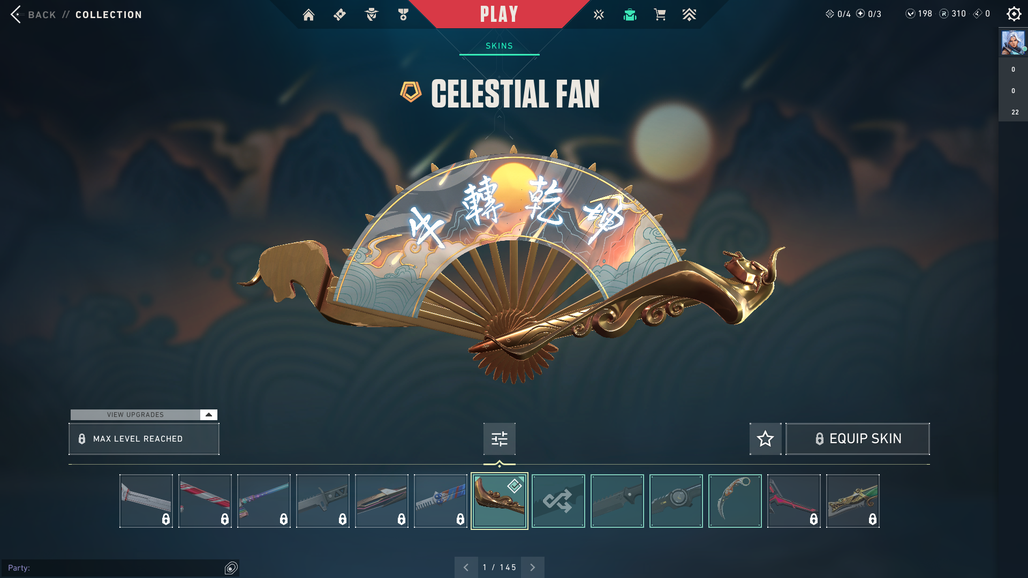Open the Agents icon in navigation

tap(371, 14)
